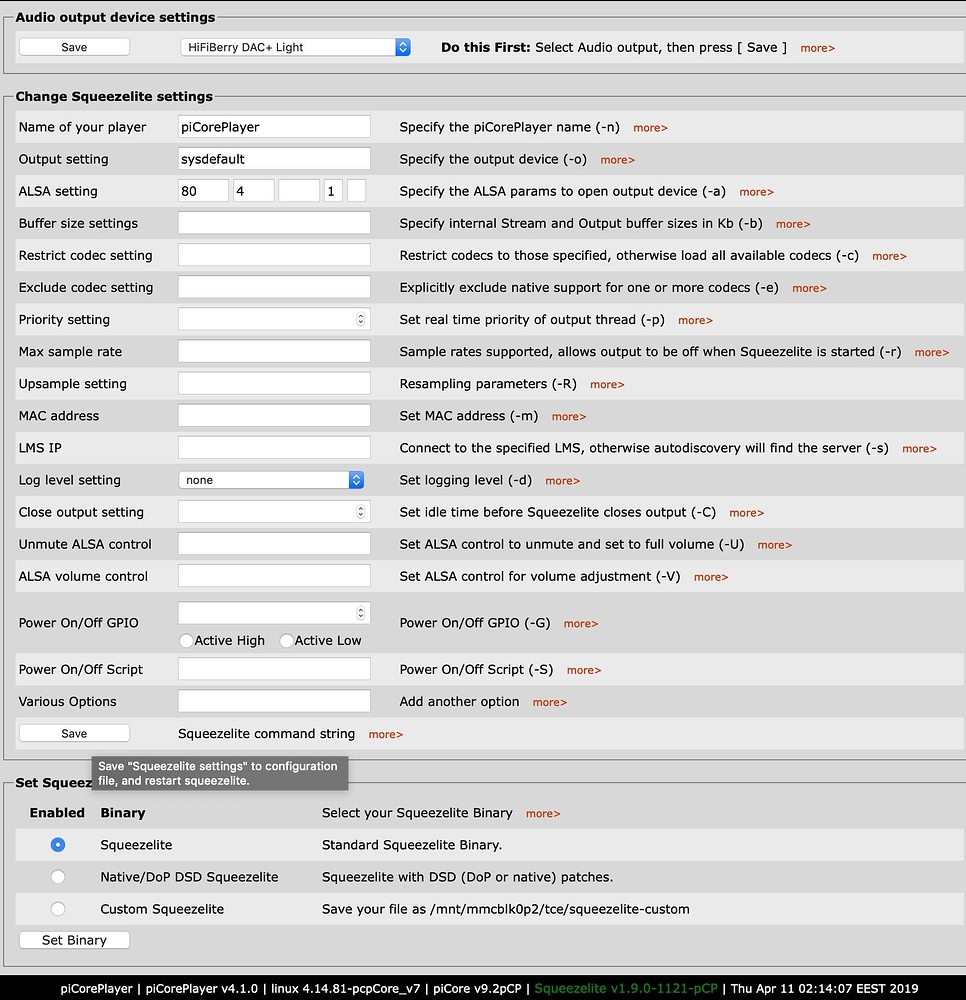Choose the Custom Squeezelite binary option
Viewport: 966px width, 1000px height.
(x=58, y=908)
